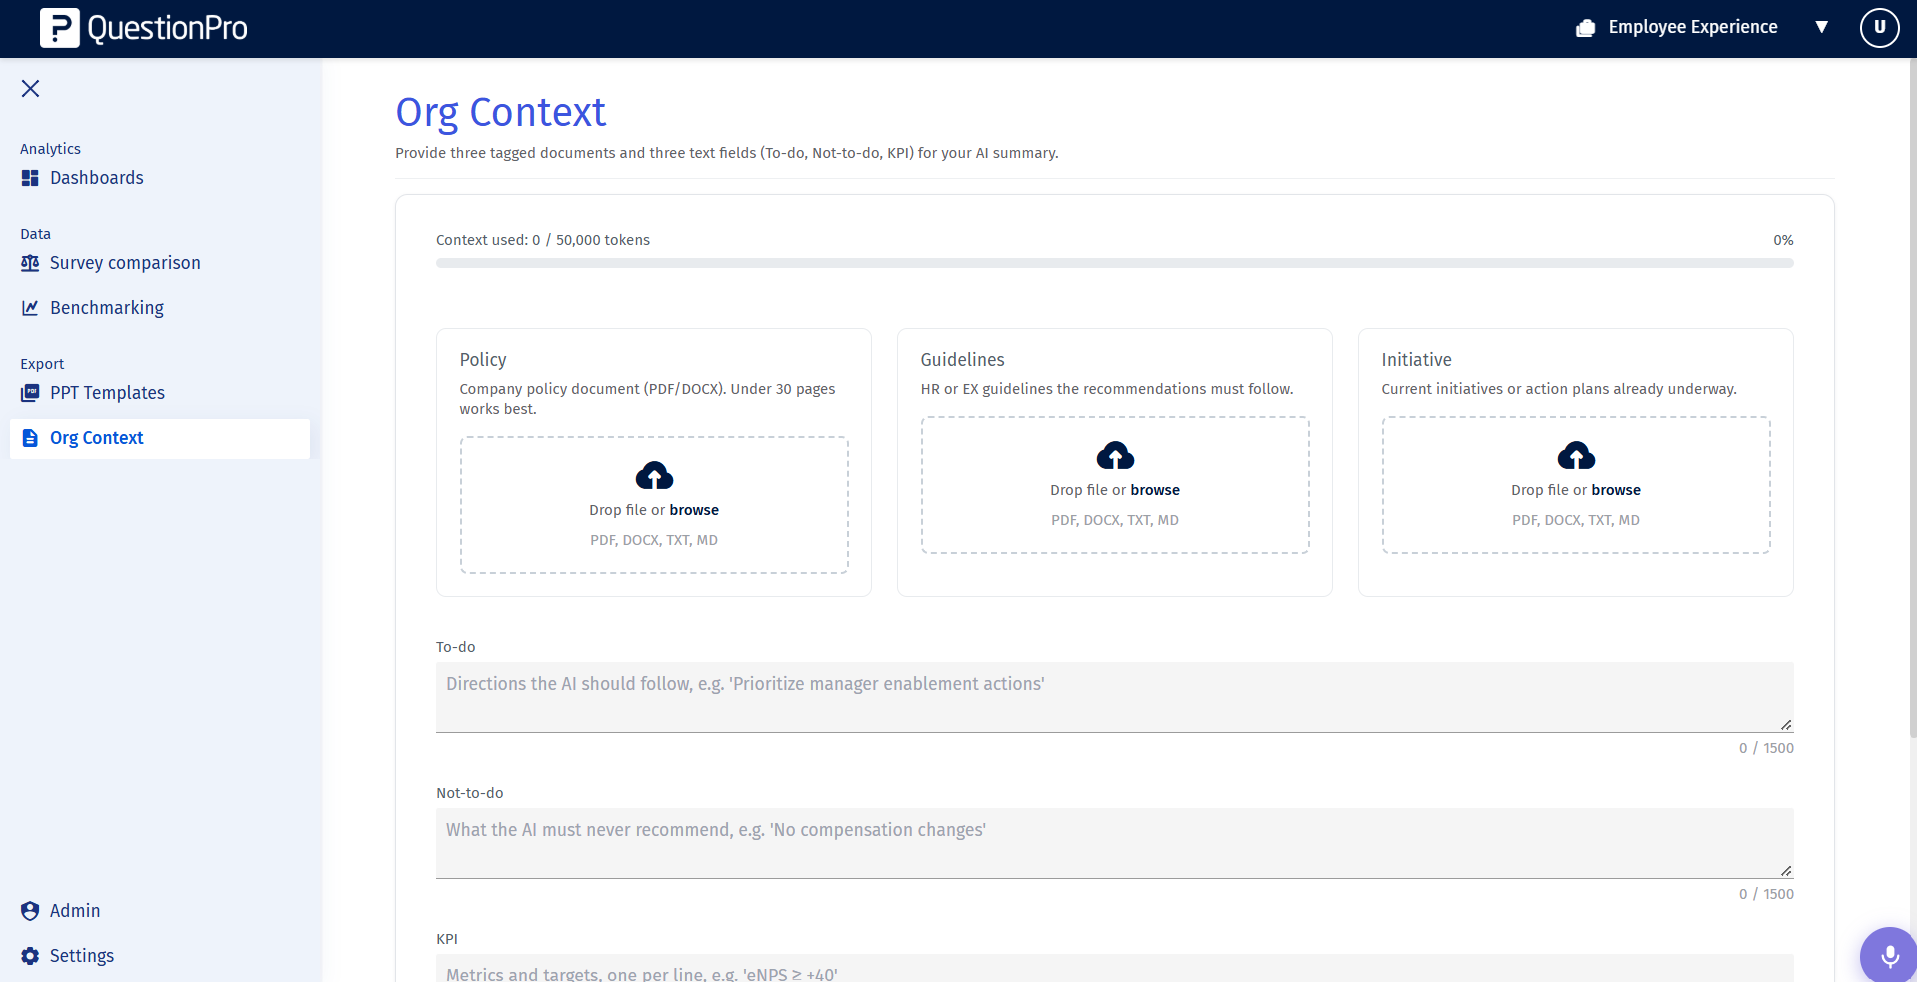Click the PPT Templates slide icon
The image size is (1917, 982).
click(30, 393)
